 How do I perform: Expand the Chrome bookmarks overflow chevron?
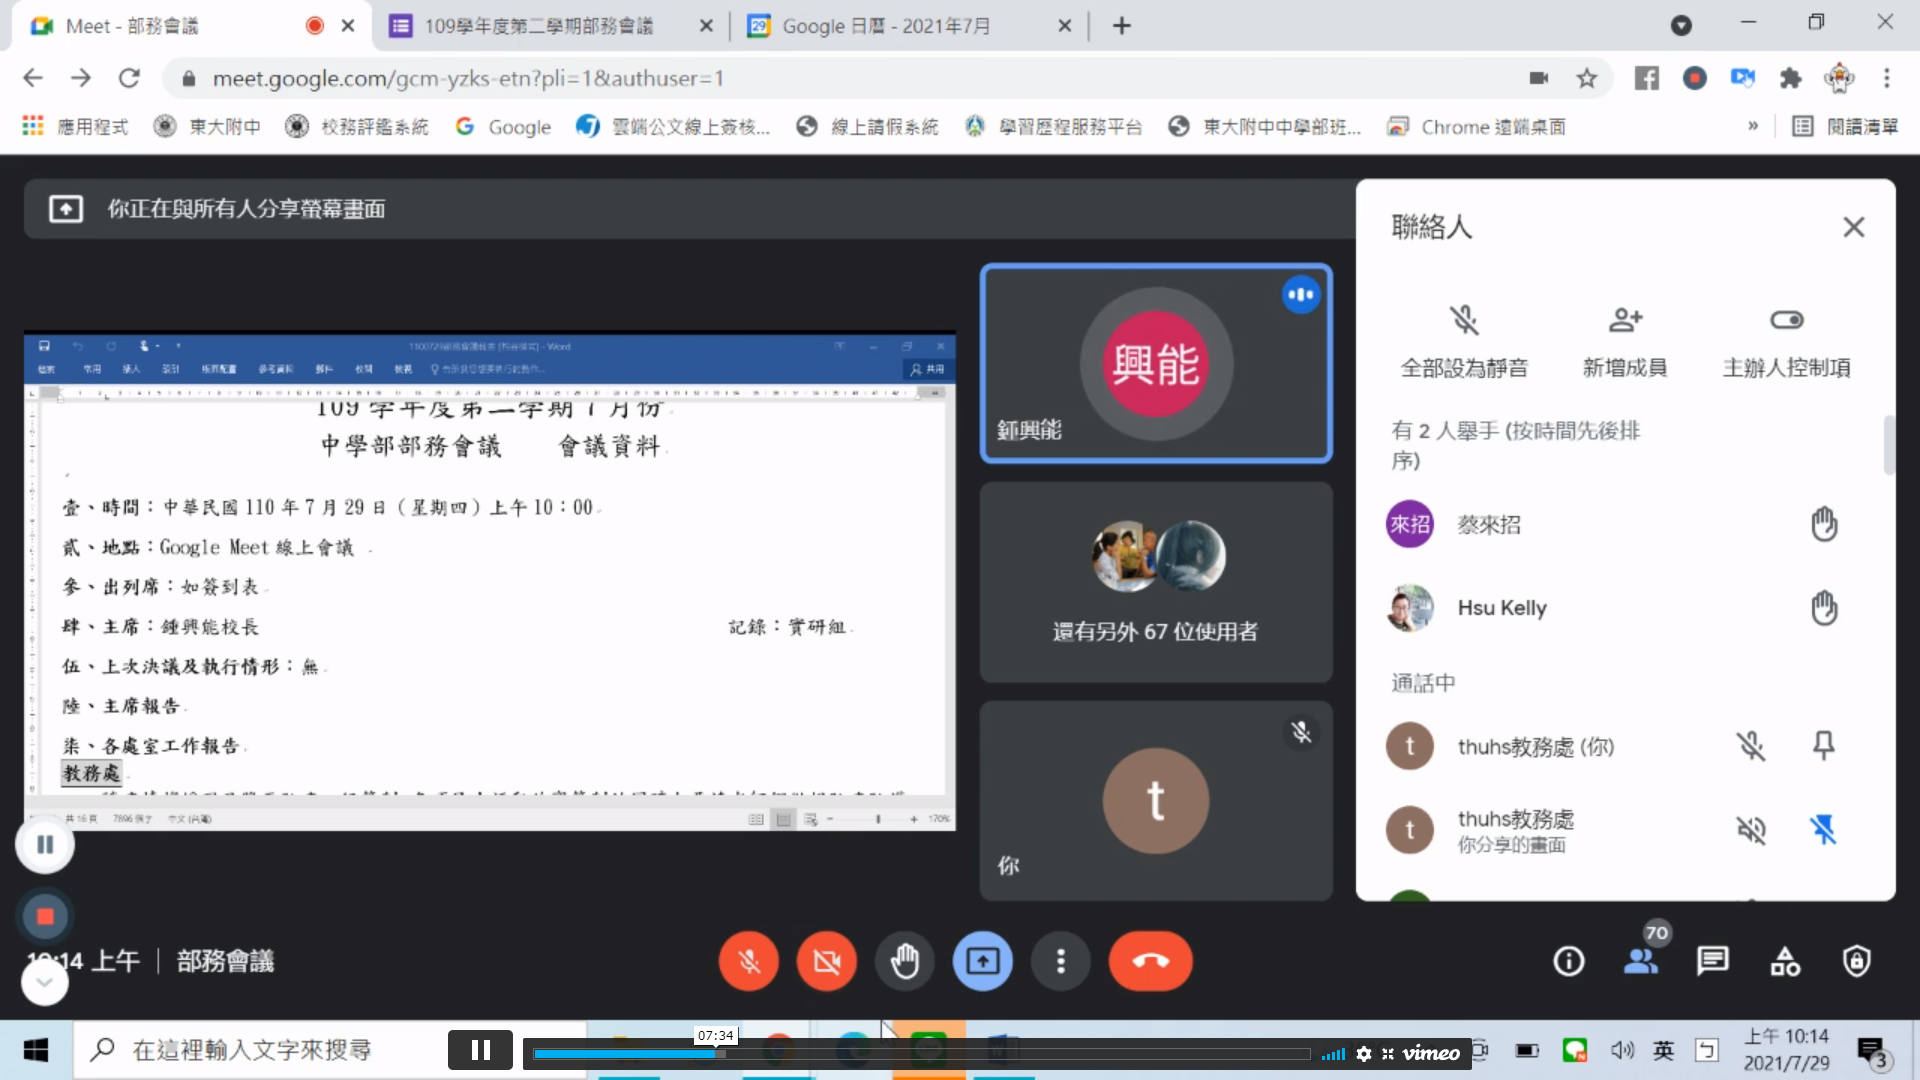1753,127
